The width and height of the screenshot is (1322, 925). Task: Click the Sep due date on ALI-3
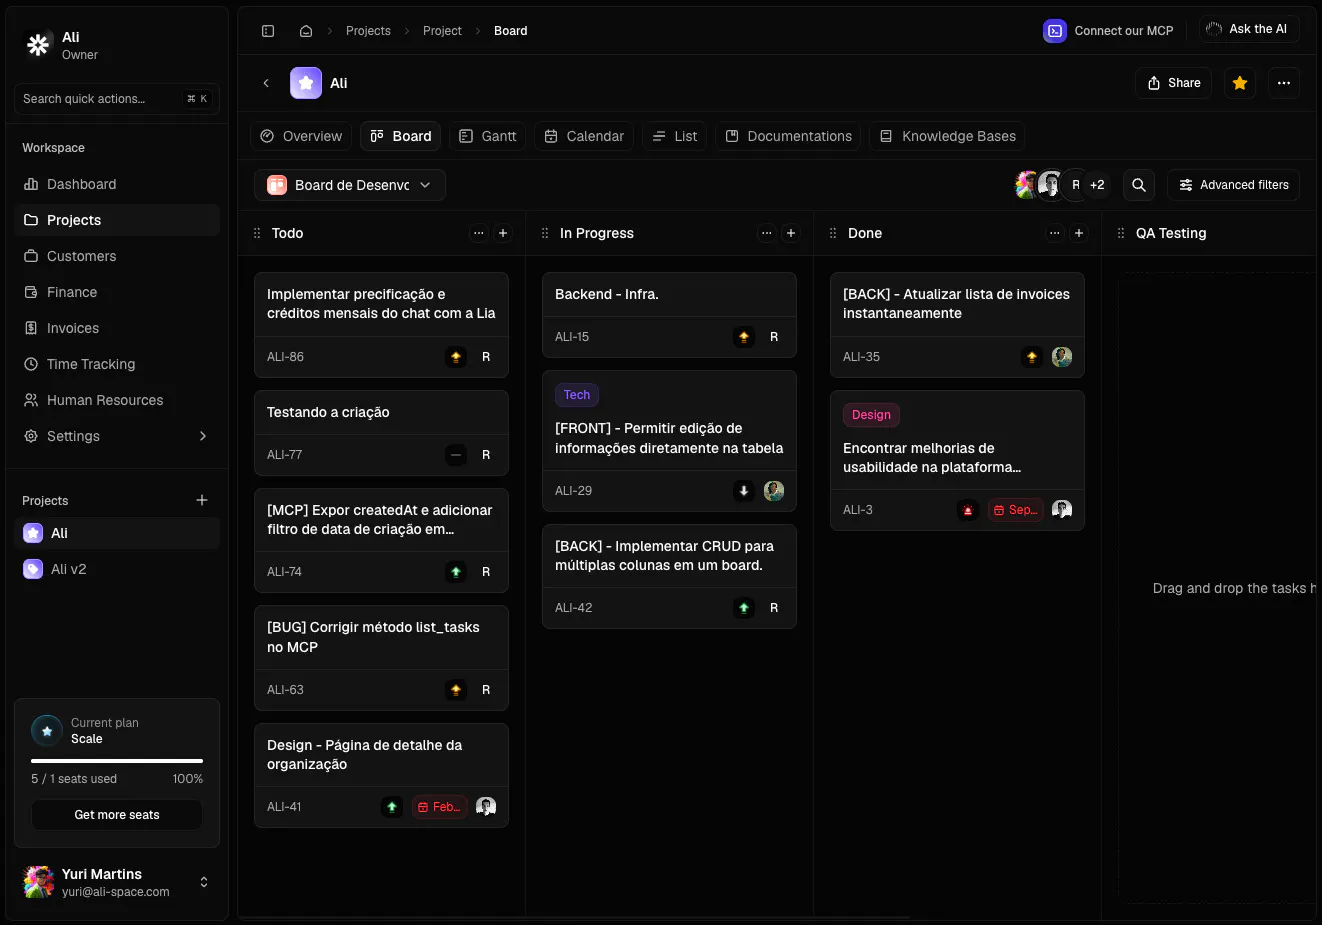tap(1016, 510)
